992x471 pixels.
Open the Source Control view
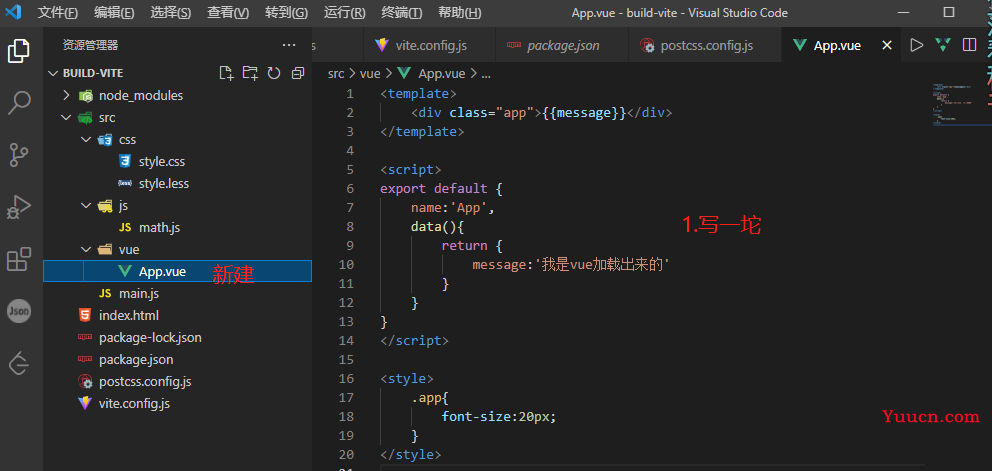(x=19, y=155)
